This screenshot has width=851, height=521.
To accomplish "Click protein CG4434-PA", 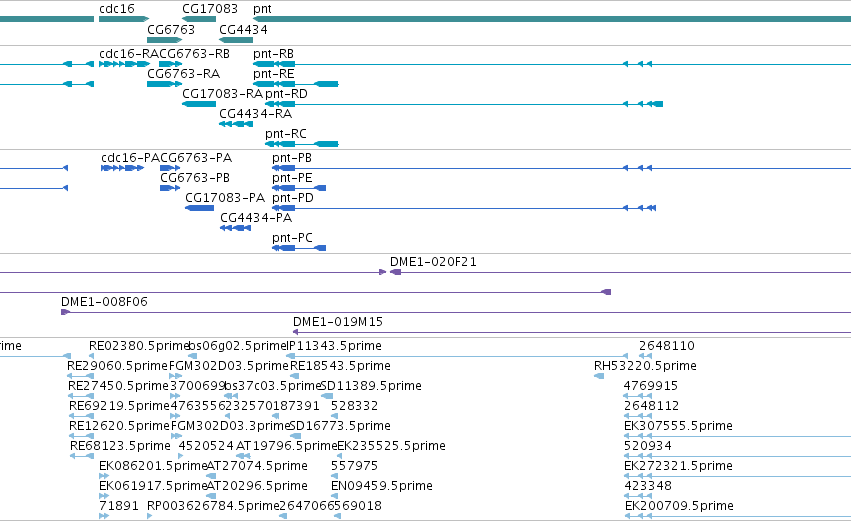I will tap(256, 218).
